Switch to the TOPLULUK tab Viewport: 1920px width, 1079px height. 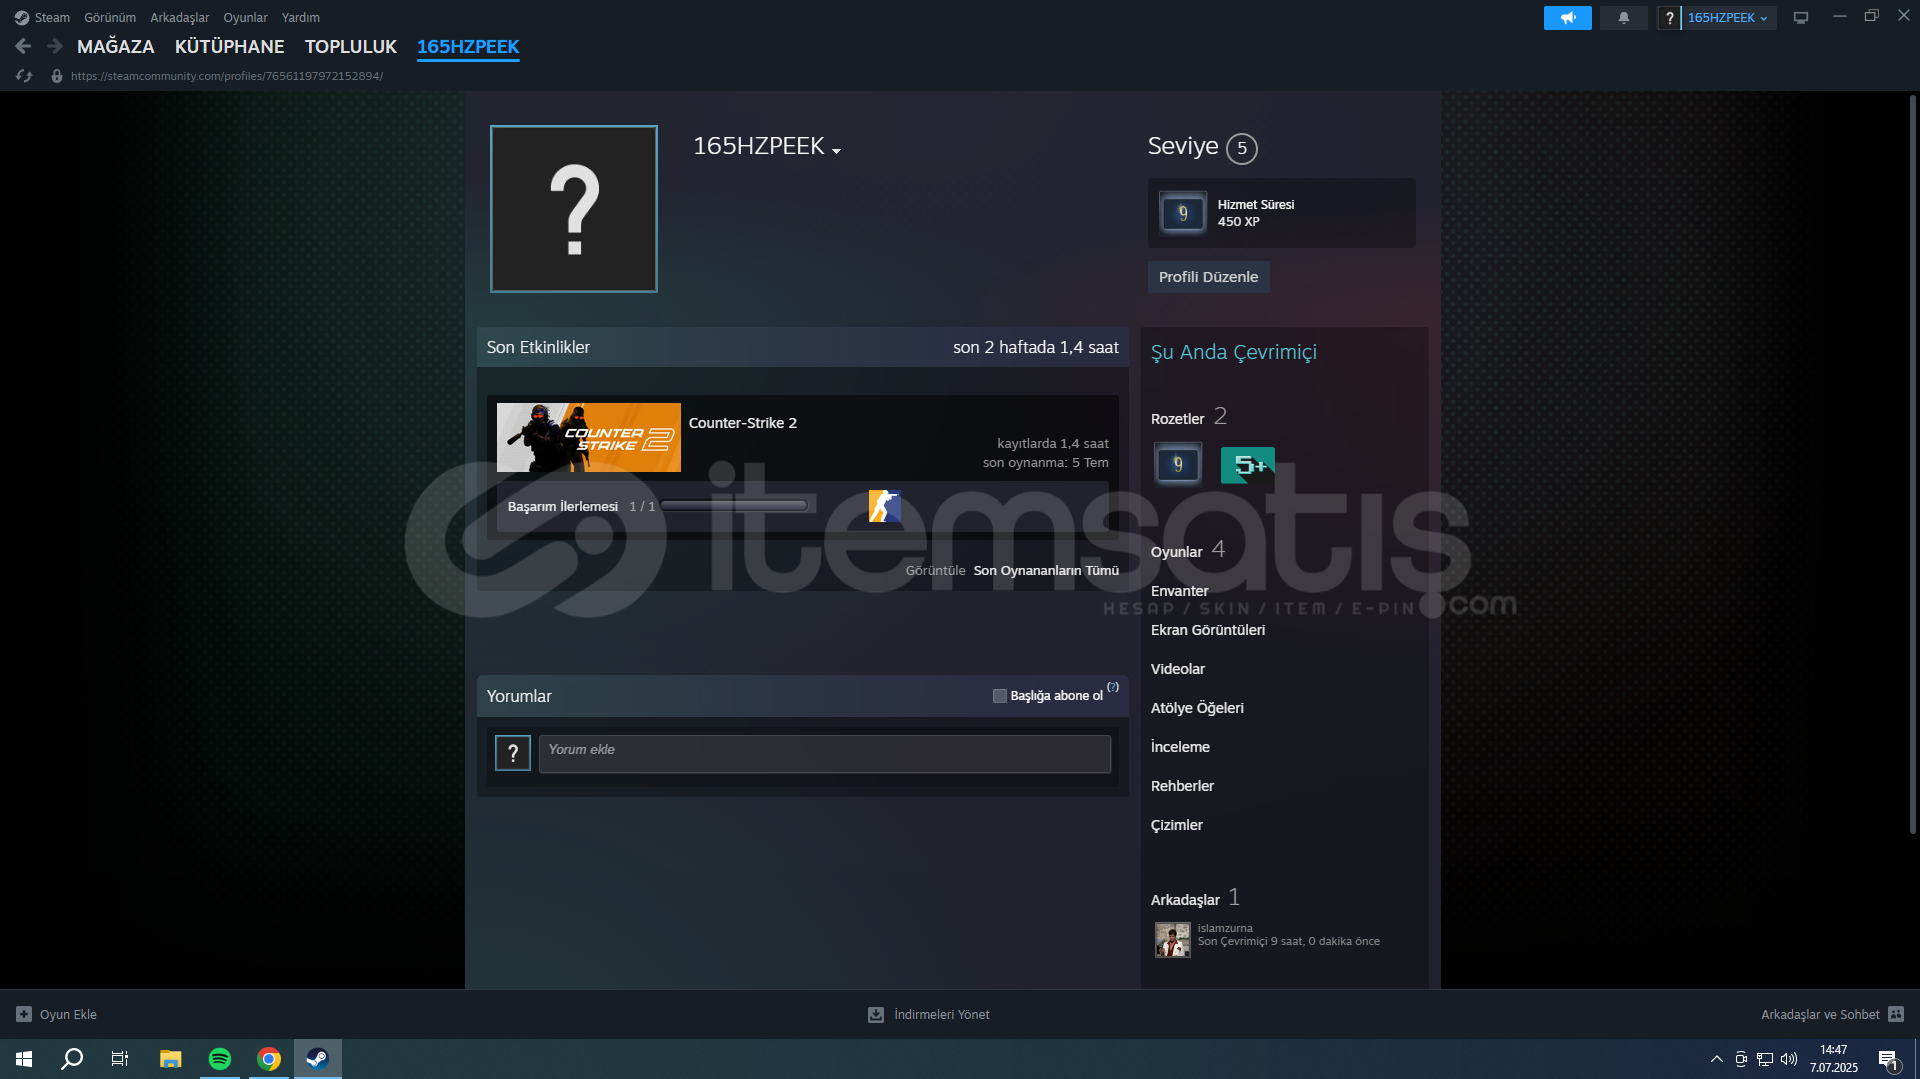(351, 47)
